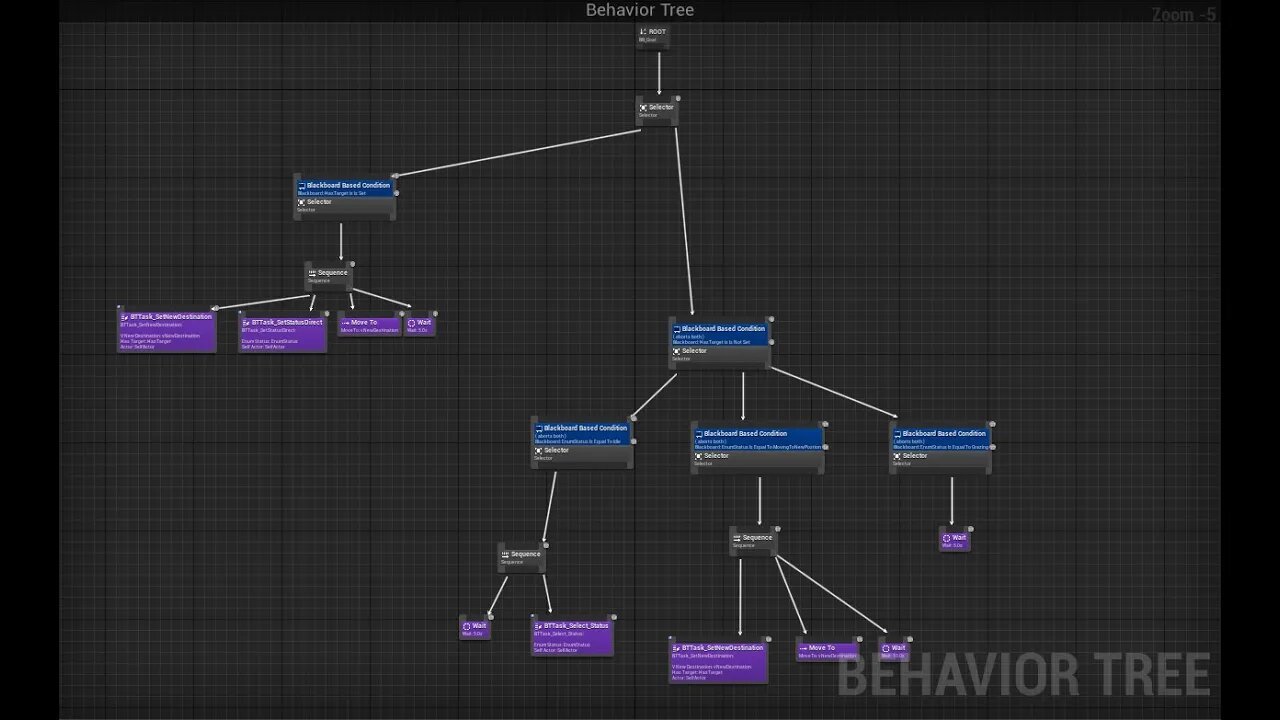
Task: Select the Sequence node under 'HasTarget Is Set' branch
Action: 328,276
